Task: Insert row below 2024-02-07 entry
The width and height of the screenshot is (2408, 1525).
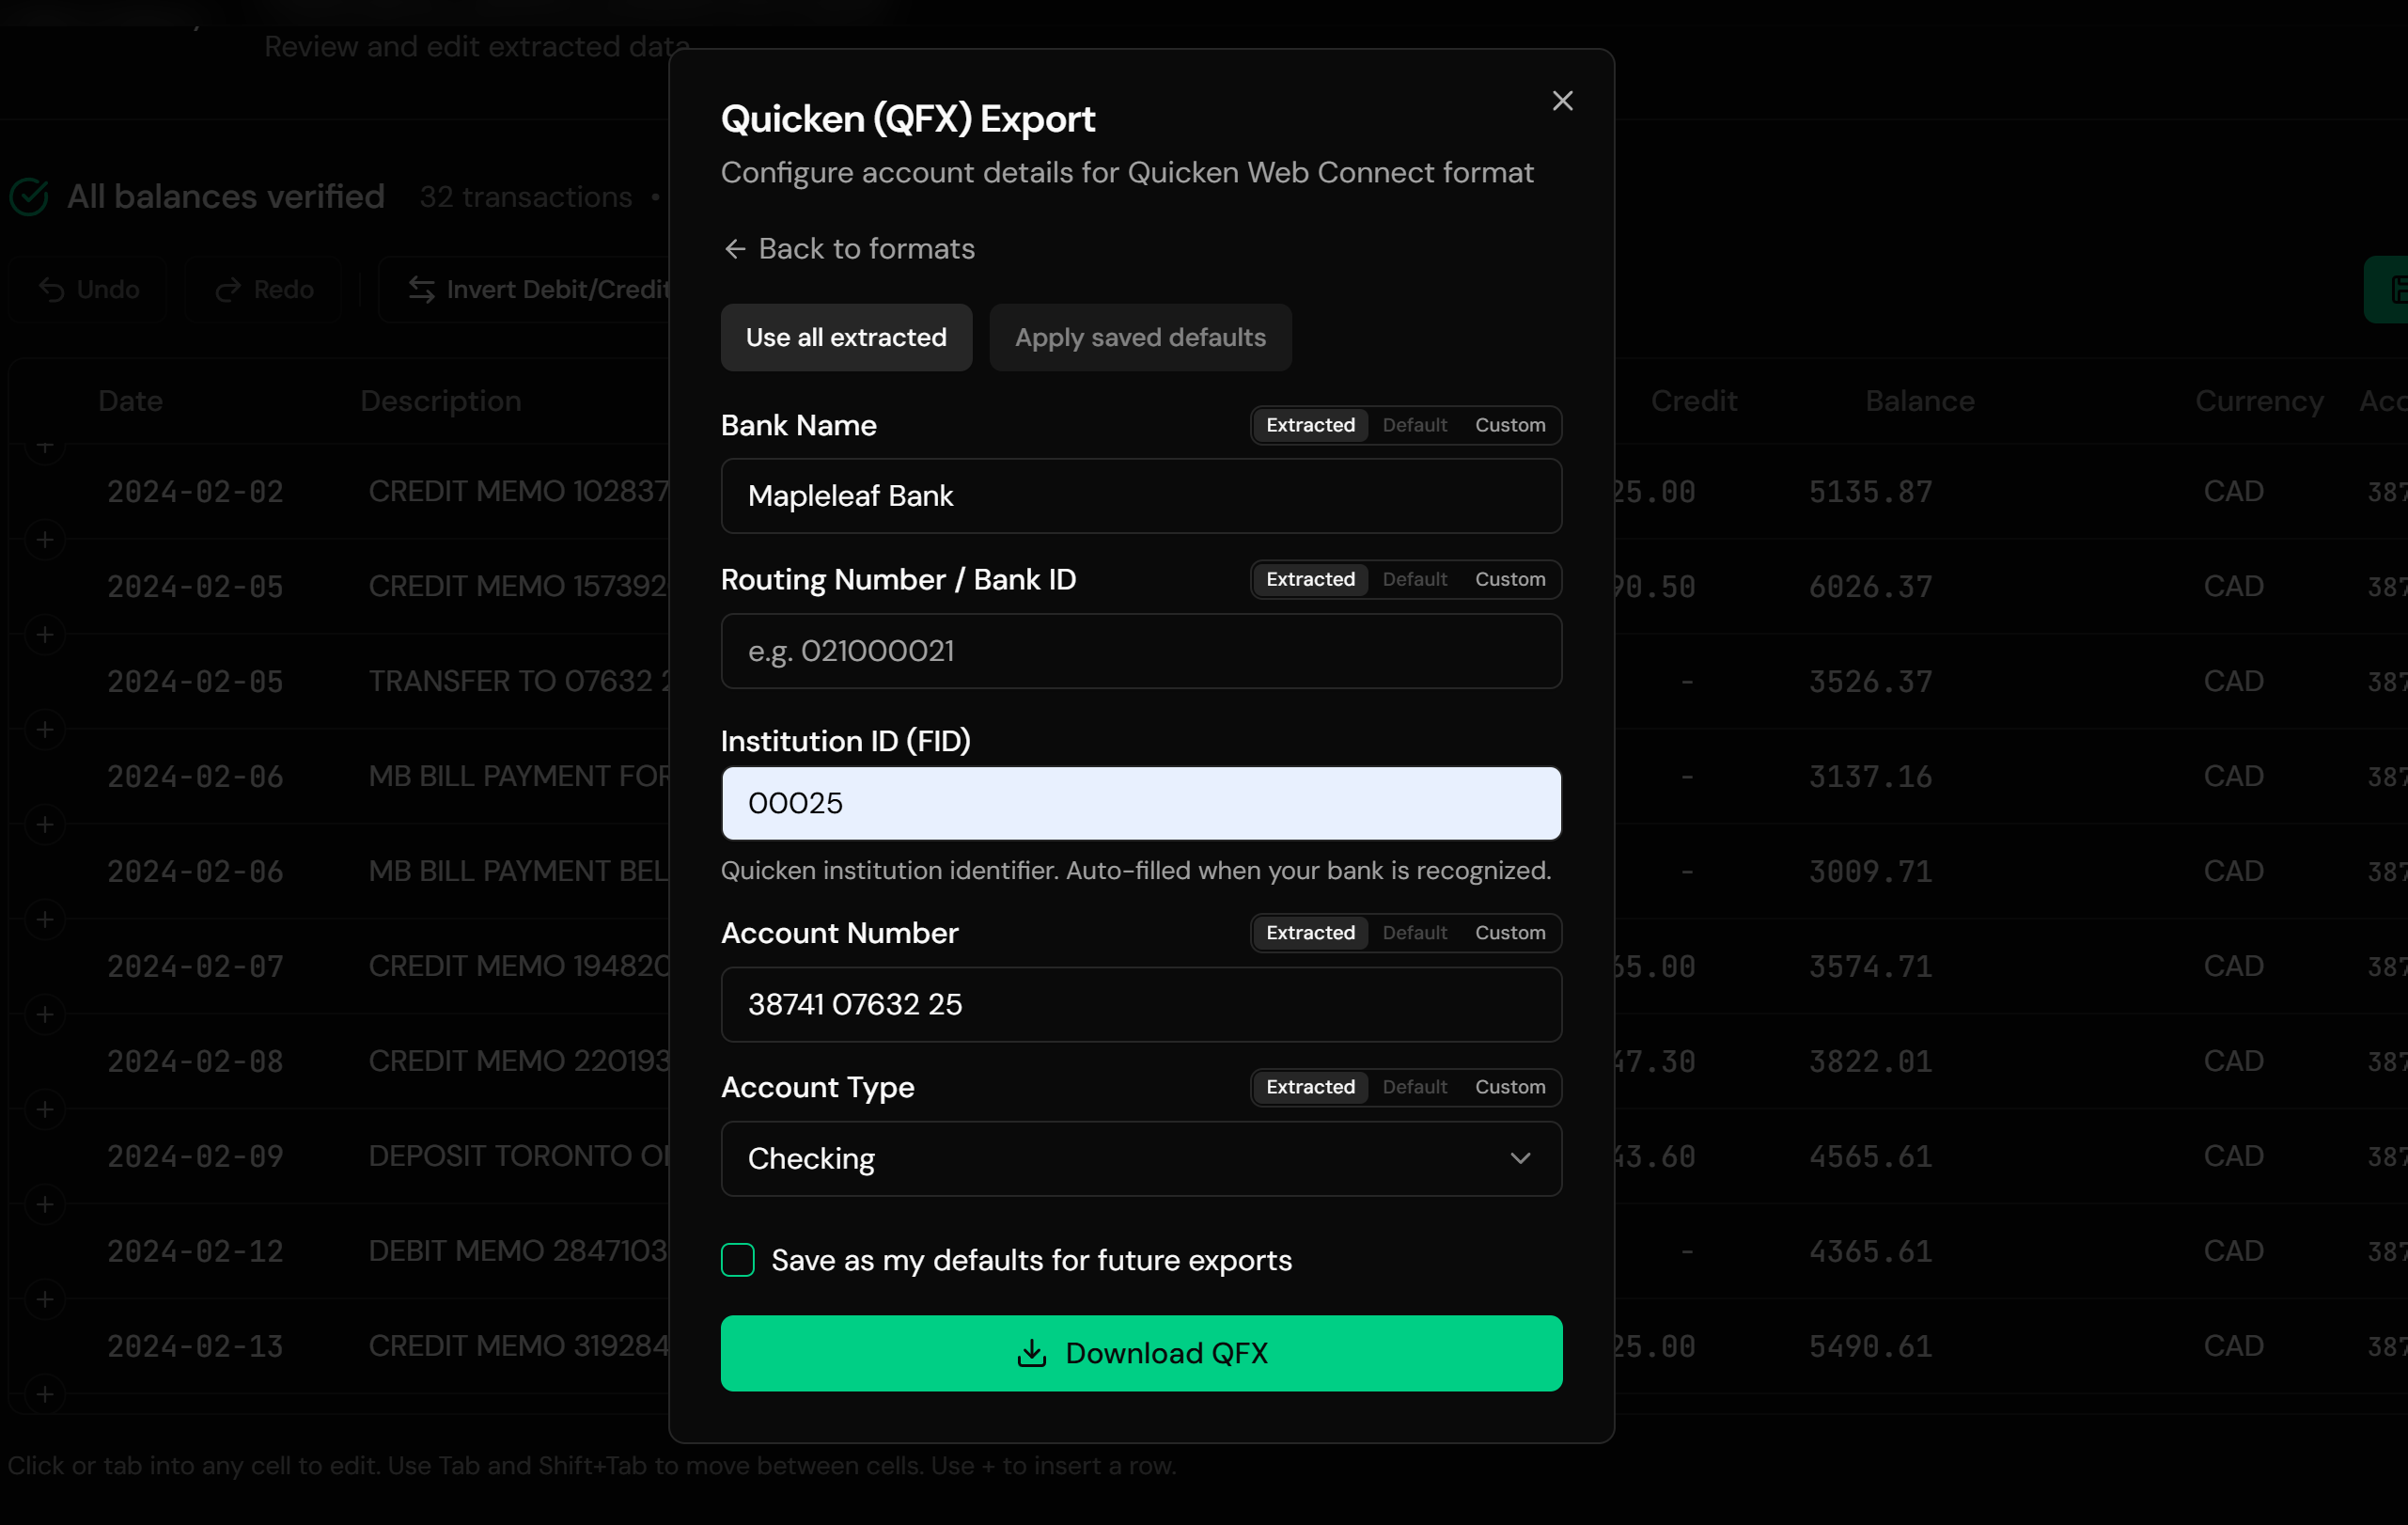Action: pyautogui.click(x=45, y=1015)
